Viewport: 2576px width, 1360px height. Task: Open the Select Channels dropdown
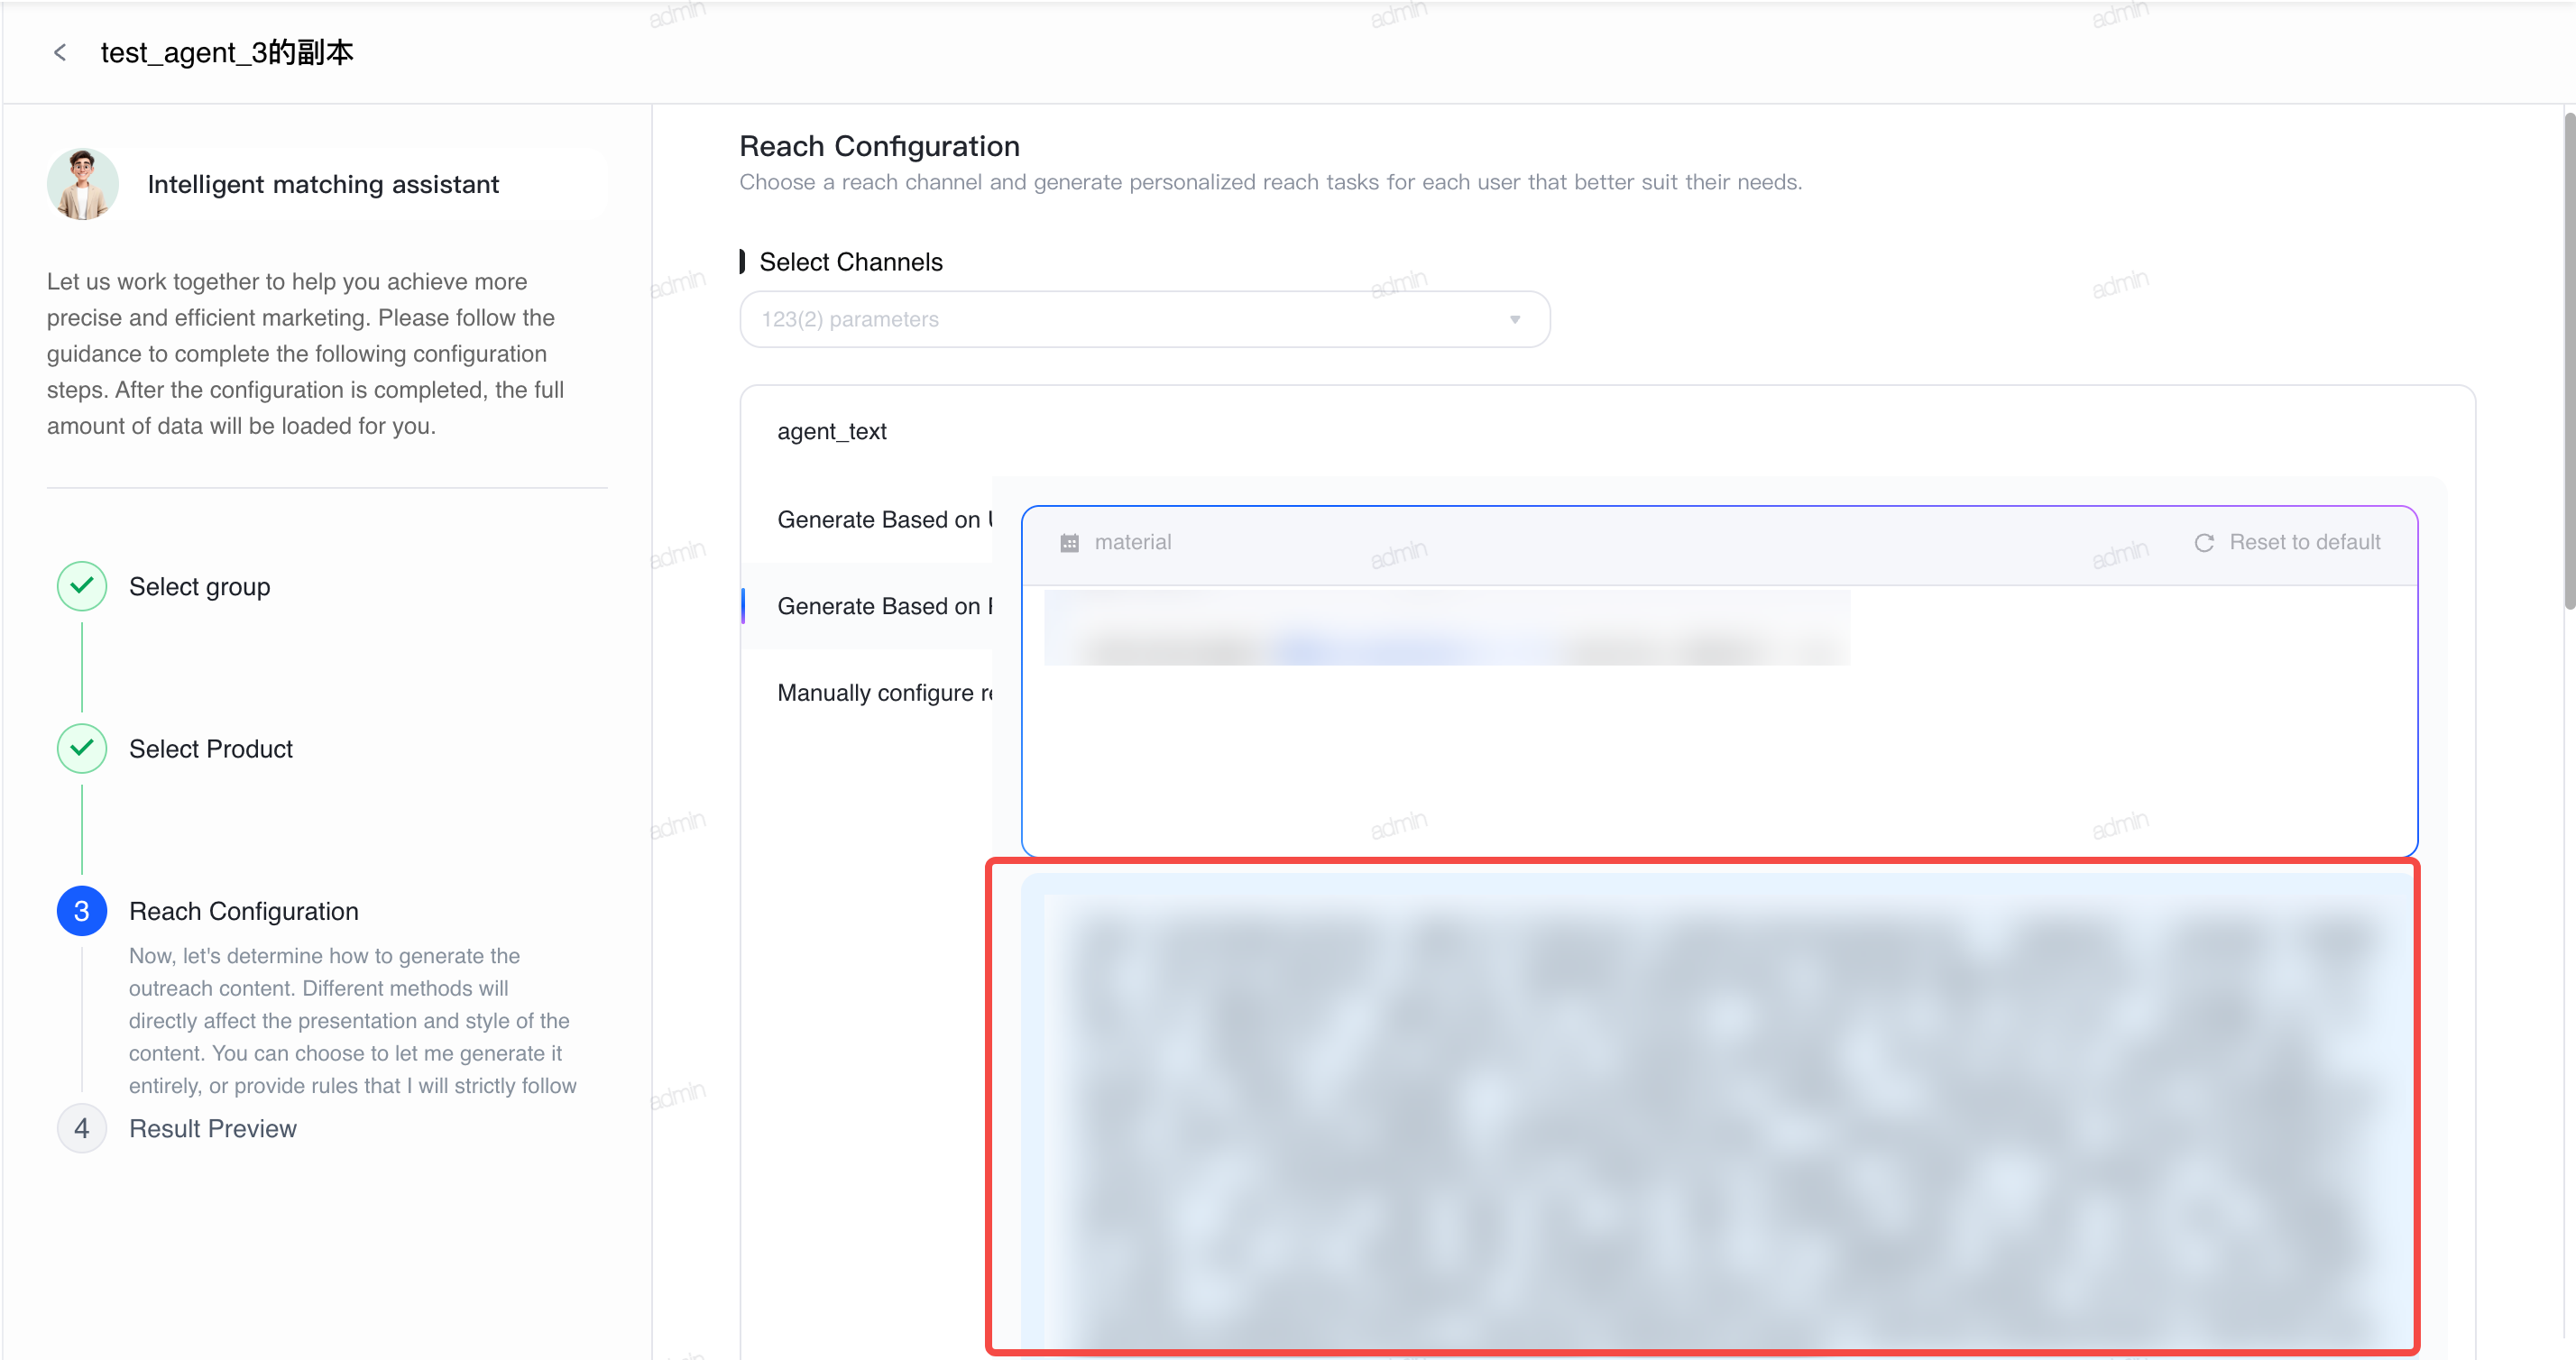(1144, 319)
